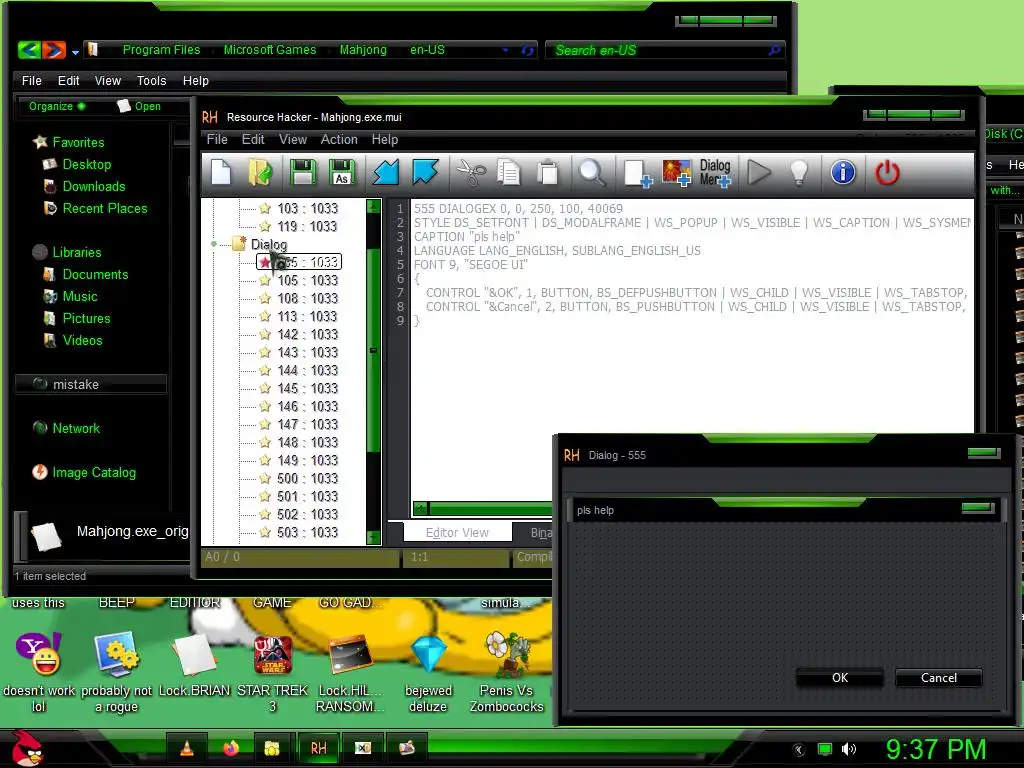The width and height of the screenshot is (1024, 768).
Task: Open bejeweled deluxe desktop shortcut
Action: 428,673
